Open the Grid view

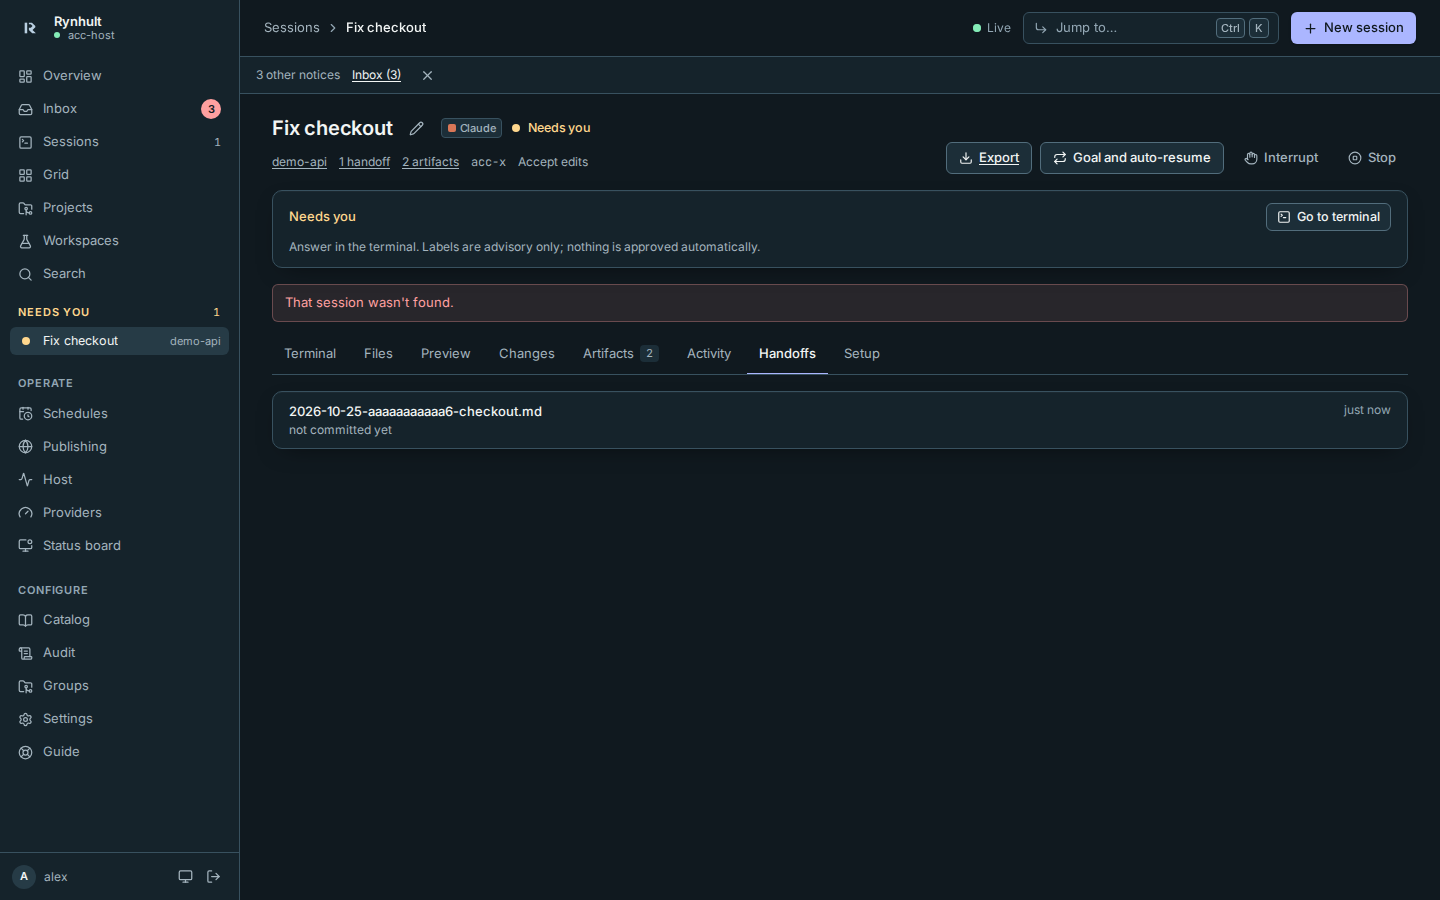(119, 175)
